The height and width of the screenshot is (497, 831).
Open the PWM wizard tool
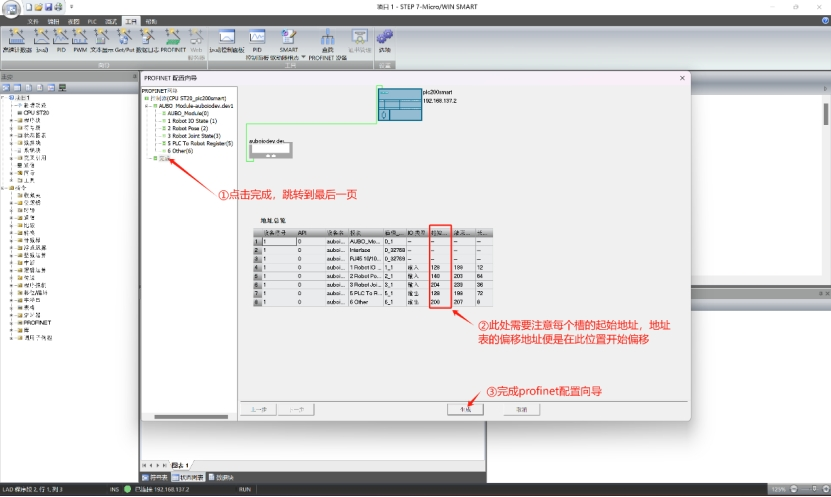tap(80, 38)
